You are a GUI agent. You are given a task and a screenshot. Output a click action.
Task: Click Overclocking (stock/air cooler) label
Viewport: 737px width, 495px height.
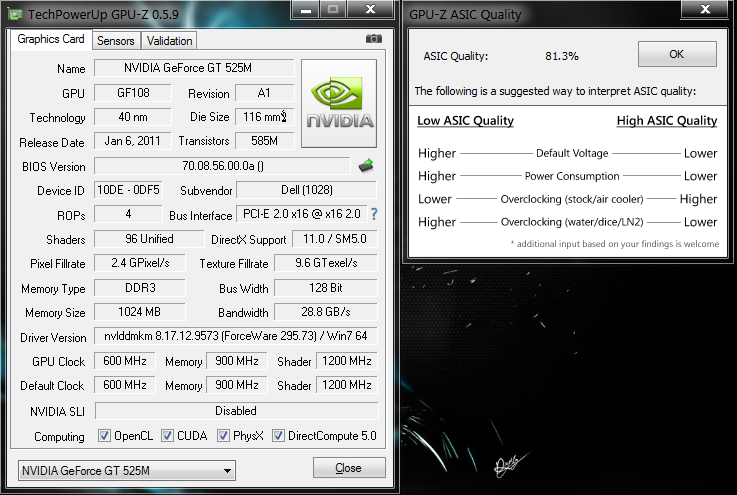point(572,199)
